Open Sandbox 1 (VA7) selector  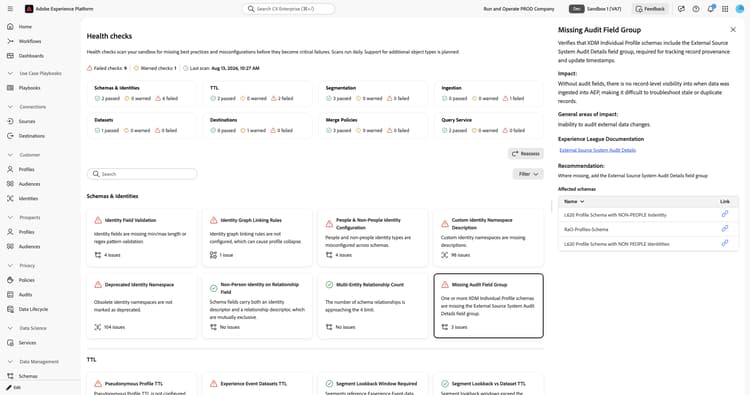click(596, 9)
